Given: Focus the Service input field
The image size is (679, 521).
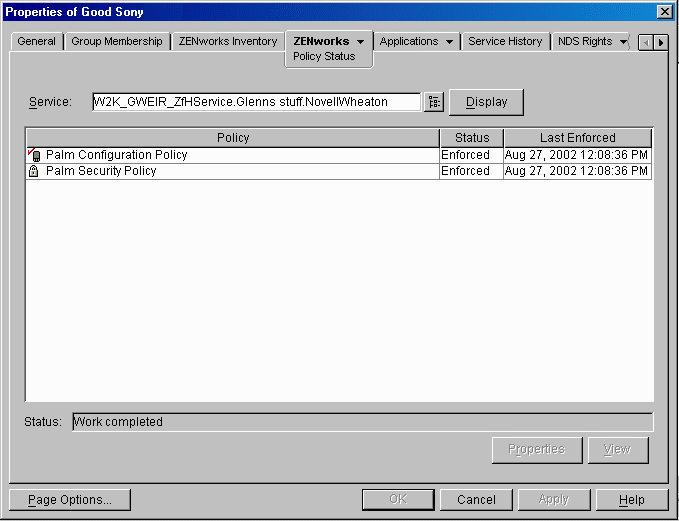Looking at the screenshot, I should [256, 102].
